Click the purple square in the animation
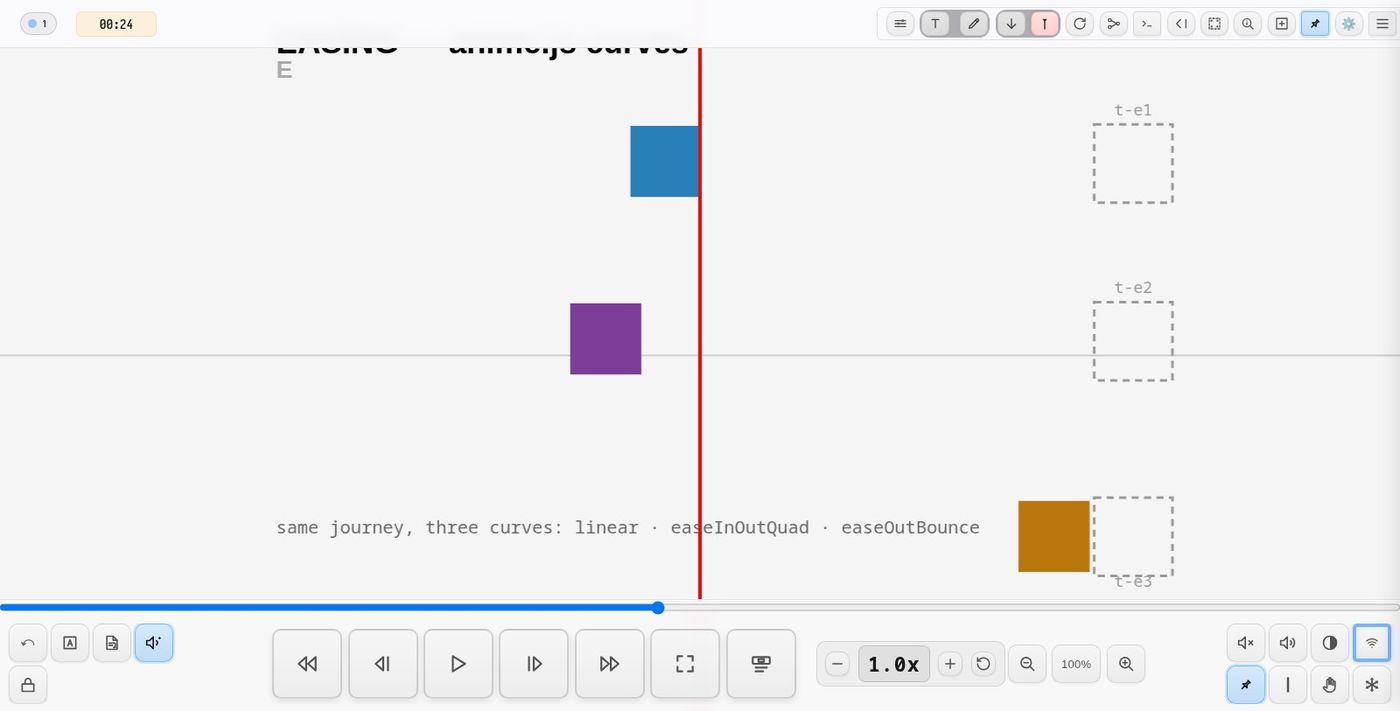This screenshot has width=1400, height=711. [606, 339]
